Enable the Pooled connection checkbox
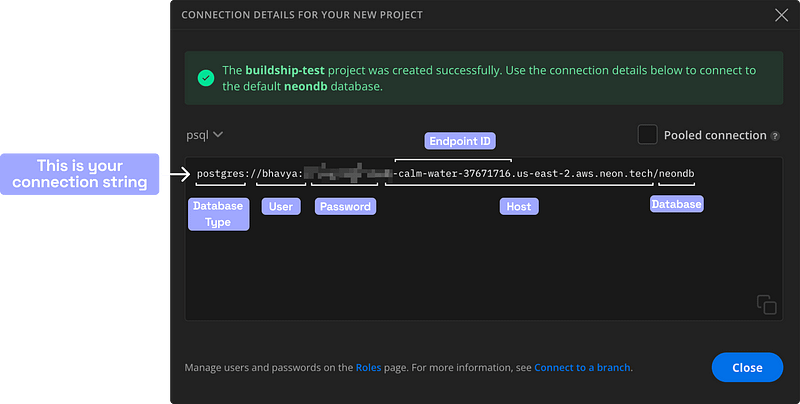The height and width of the screenshot is (404, 800). [647, 135]
